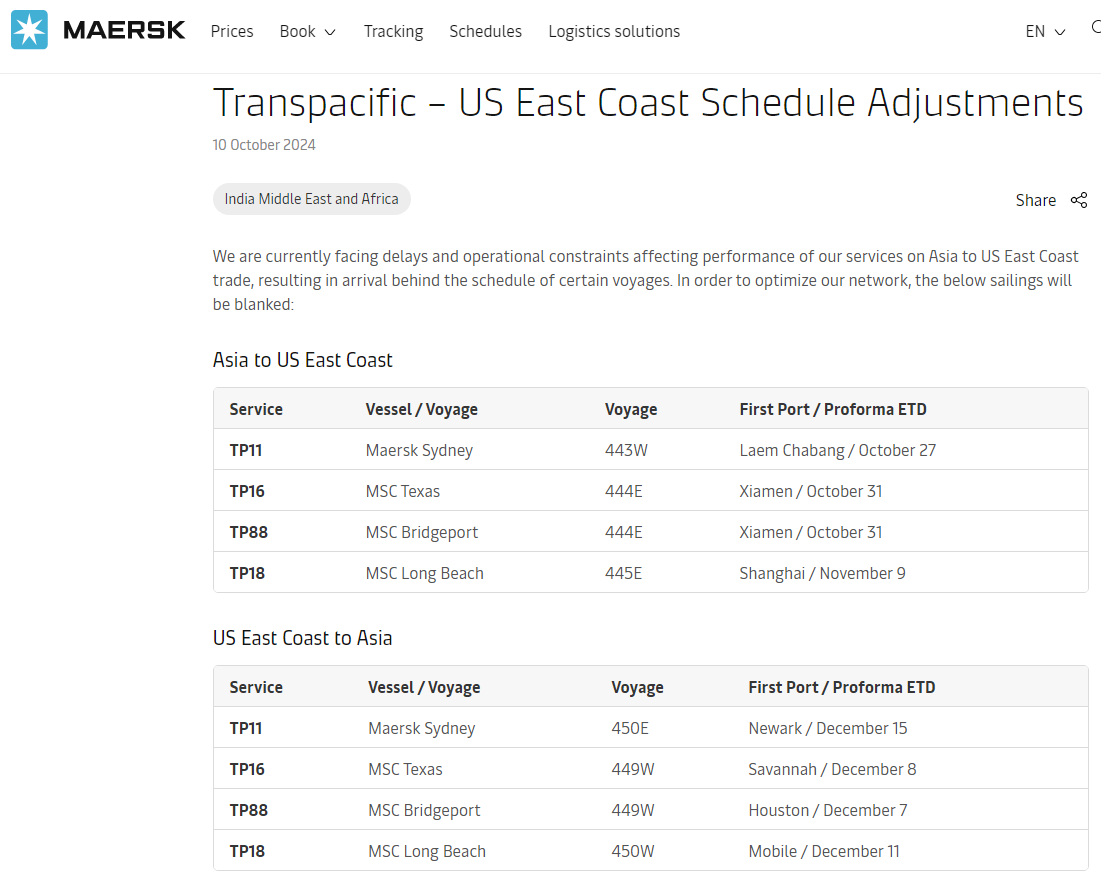Select the Transpacific schedule adjustments headline
Image resolution: width=1101 pixels, height=880 pixels.
(648, 103)
